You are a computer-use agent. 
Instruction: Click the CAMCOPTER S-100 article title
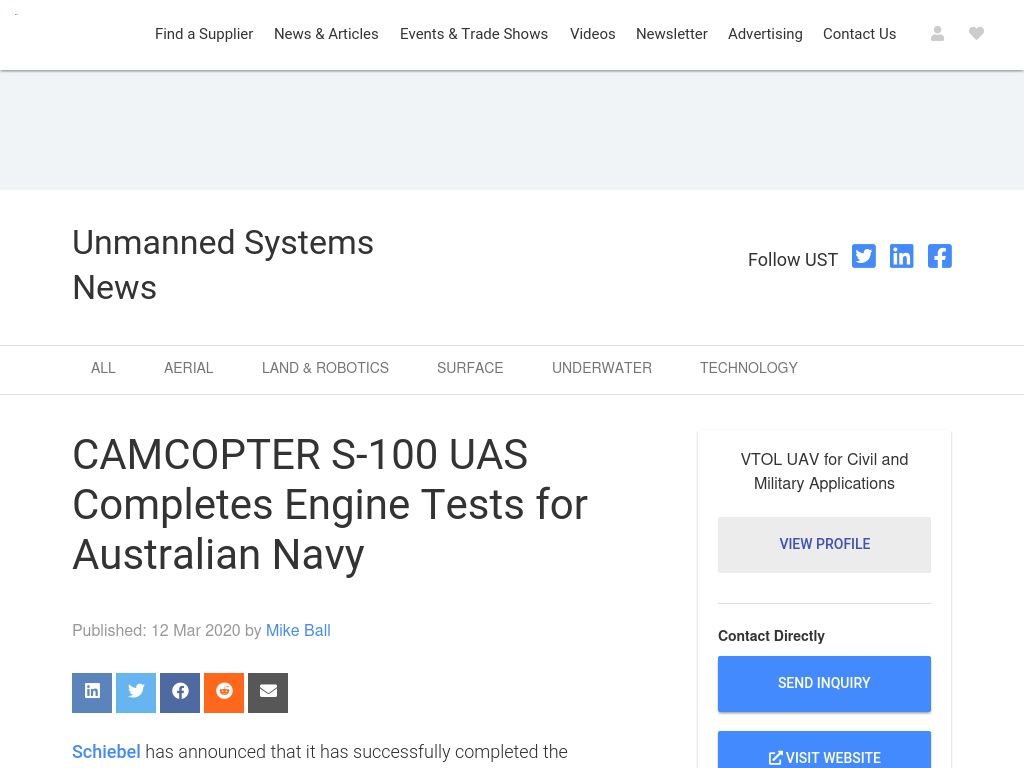pos(330,505)
